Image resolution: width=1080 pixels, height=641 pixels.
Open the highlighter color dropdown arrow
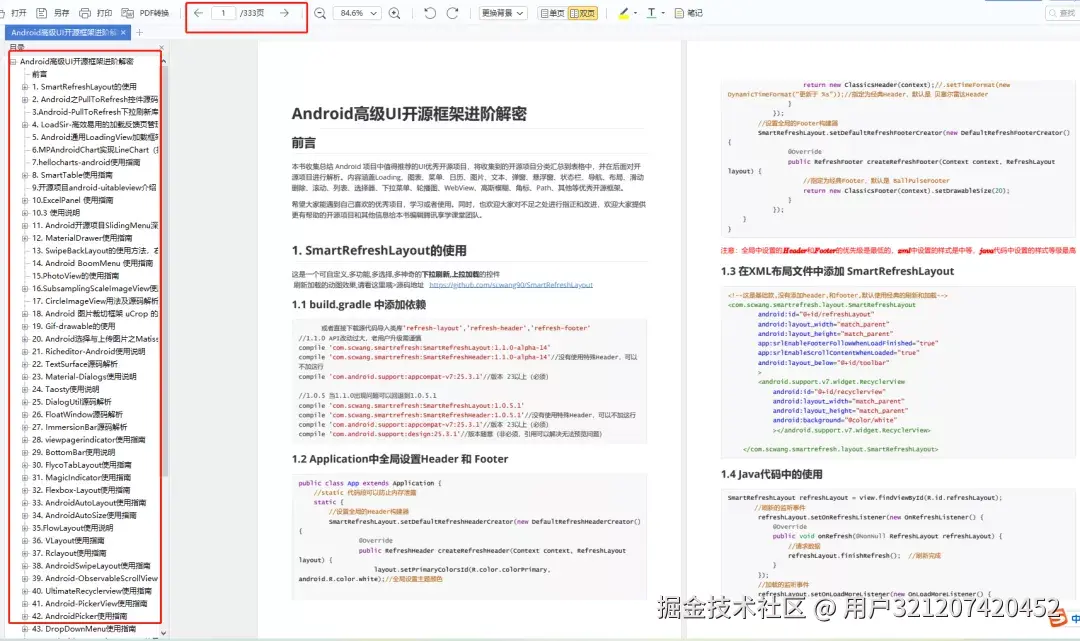[635, 13]
